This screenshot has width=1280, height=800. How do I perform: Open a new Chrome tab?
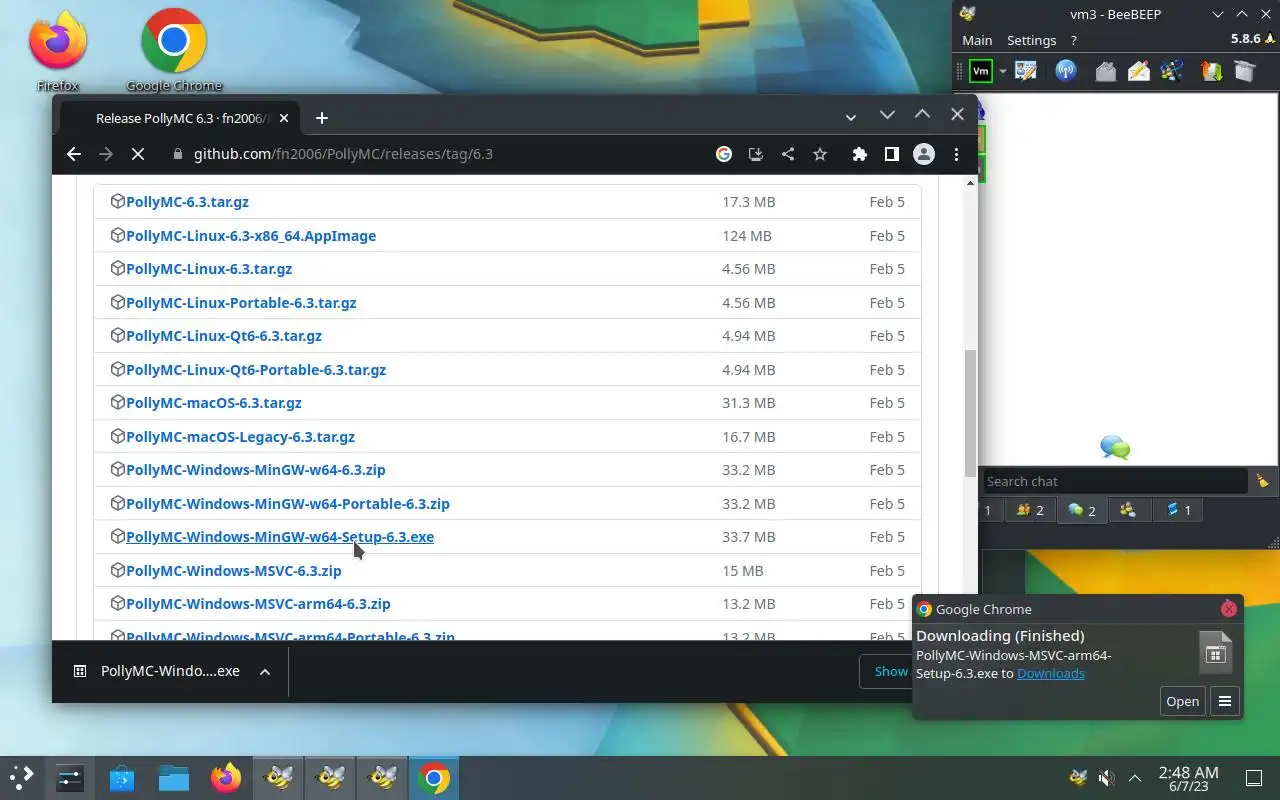(321, 118)
